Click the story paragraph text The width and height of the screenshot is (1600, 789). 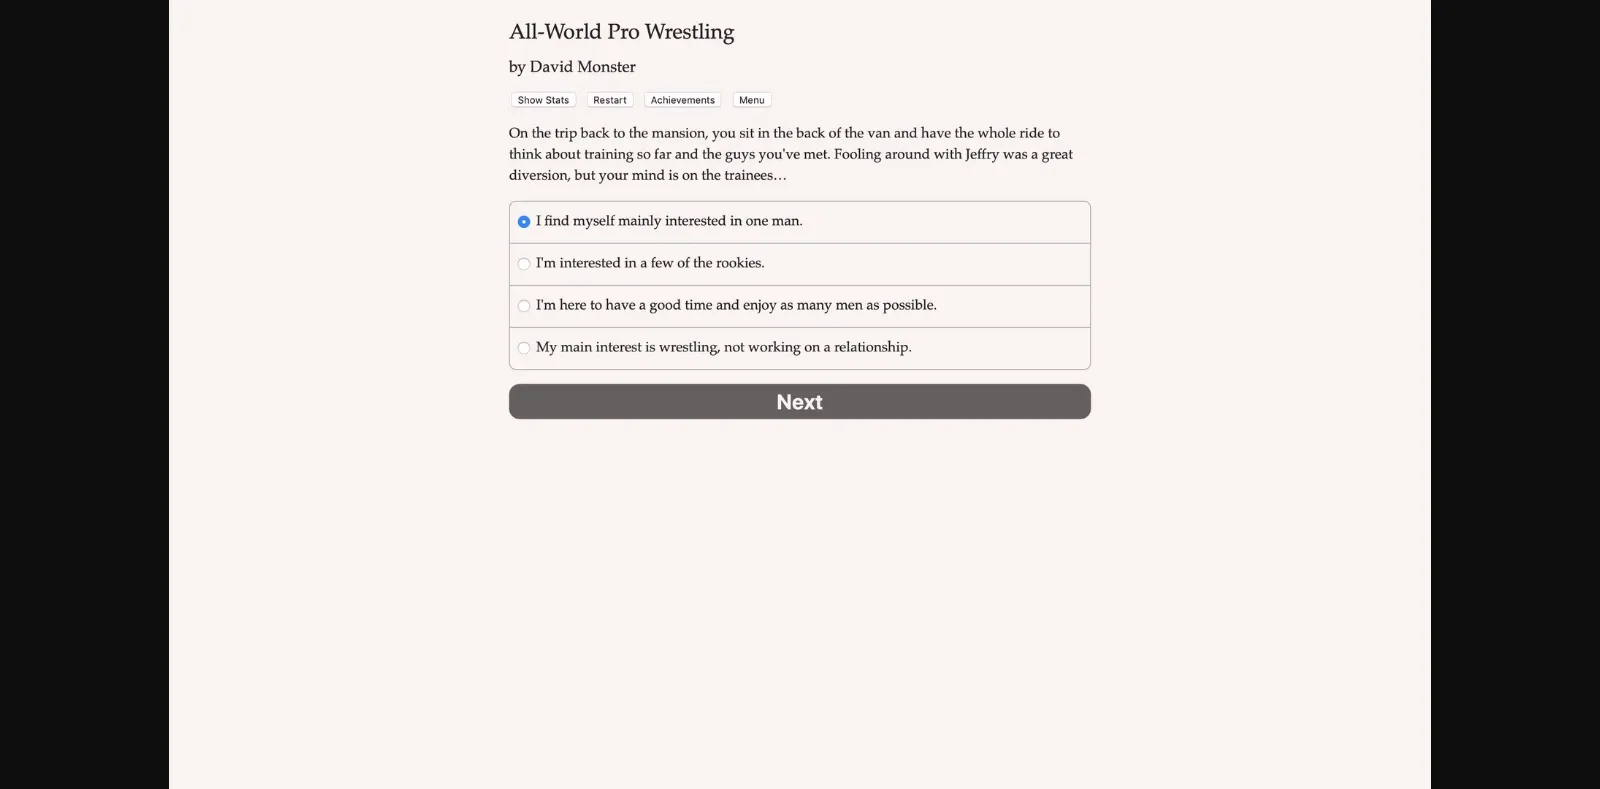coord(790,153)
